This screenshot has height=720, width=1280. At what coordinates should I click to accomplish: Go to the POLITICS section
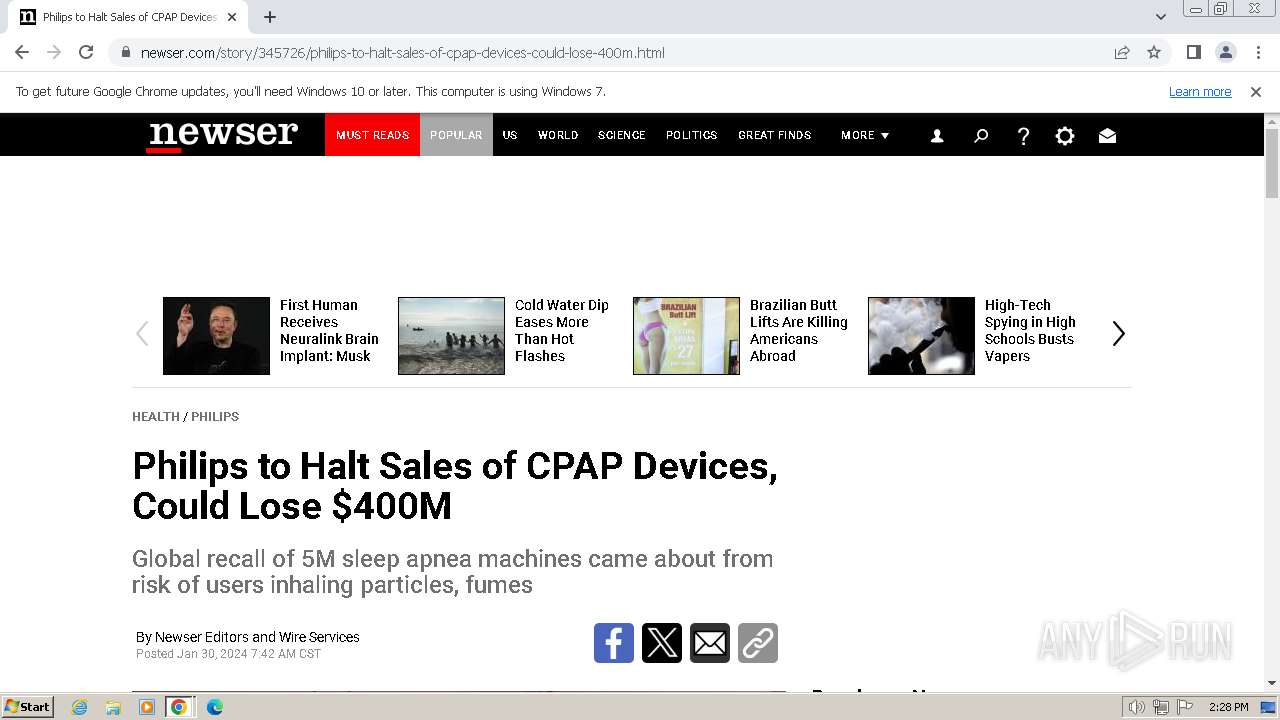692,135
